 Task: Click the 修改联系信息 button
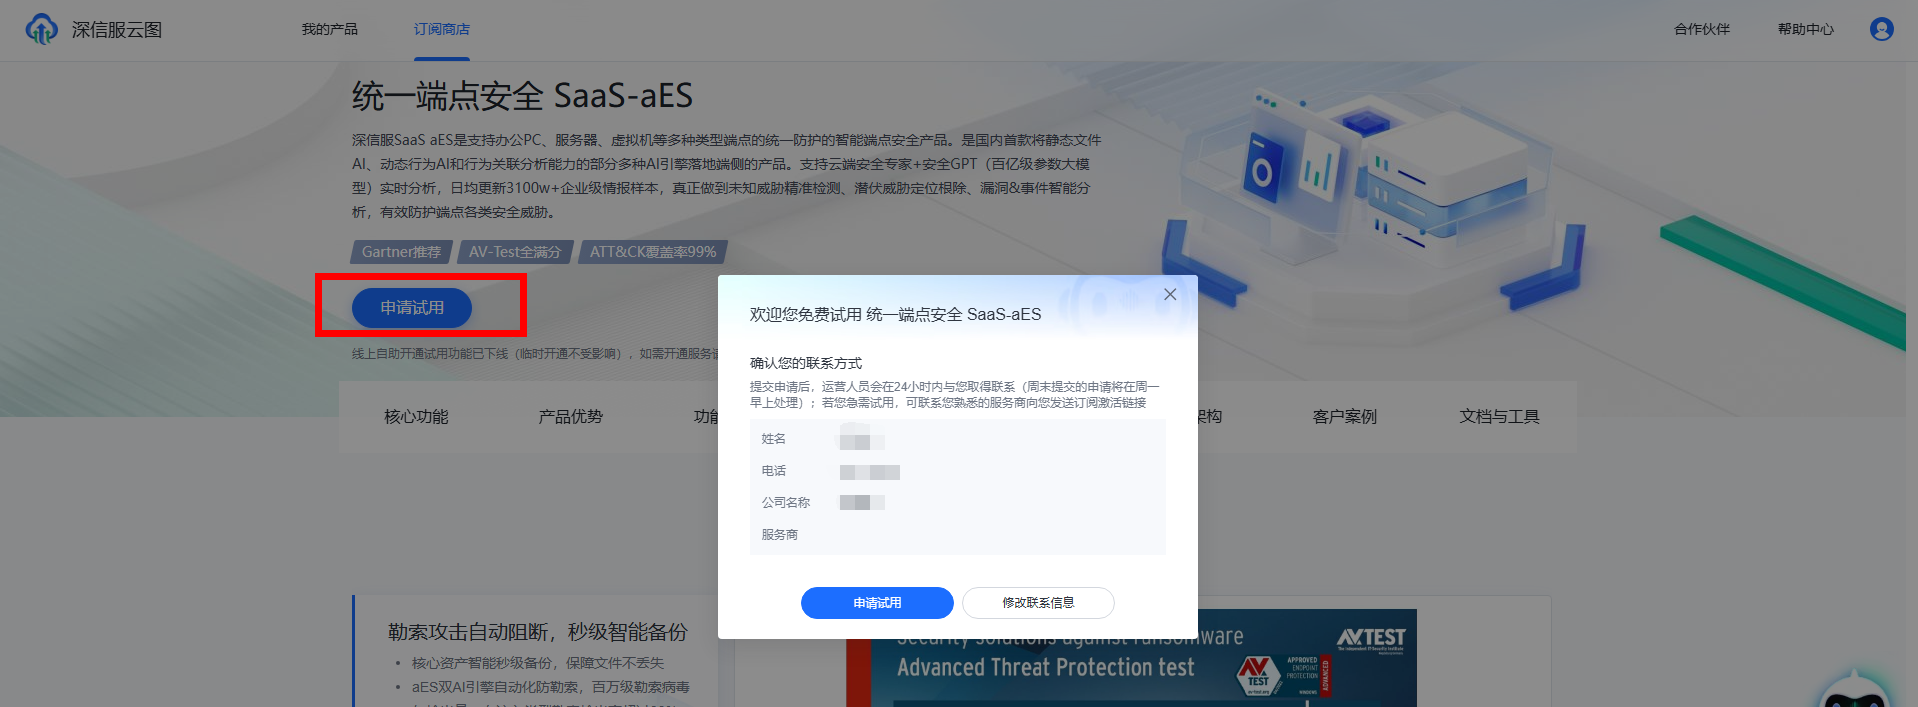pyautogui.click(x=1038, y=603)
